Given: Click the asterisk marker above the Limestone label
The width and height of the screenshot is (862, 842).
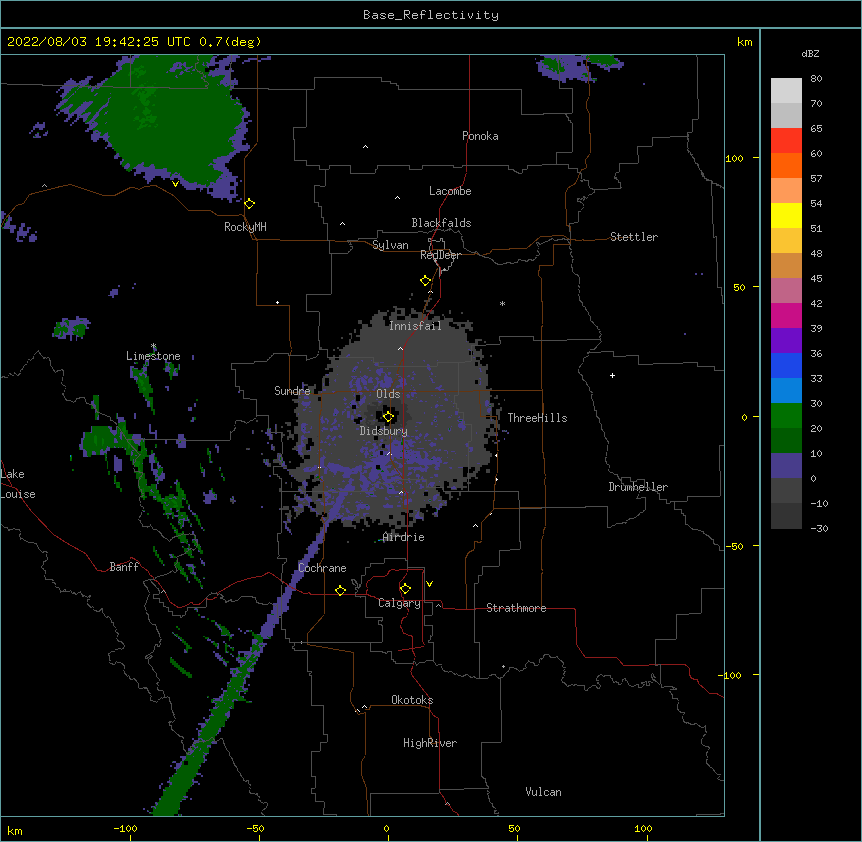Looking at the screenshot, I should tap(153, 346).
